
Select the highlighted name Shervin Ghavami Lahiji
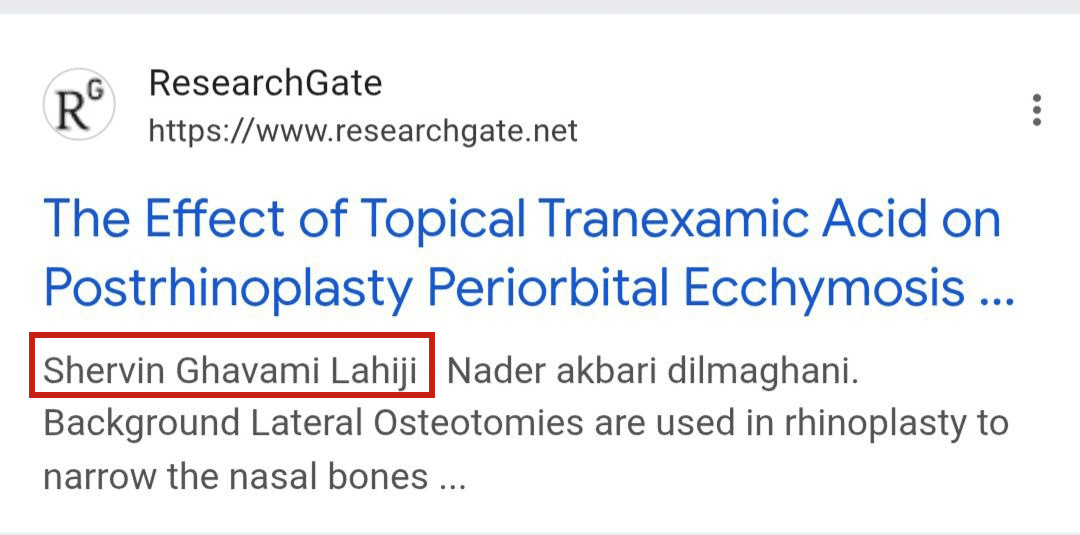(231, 373)
